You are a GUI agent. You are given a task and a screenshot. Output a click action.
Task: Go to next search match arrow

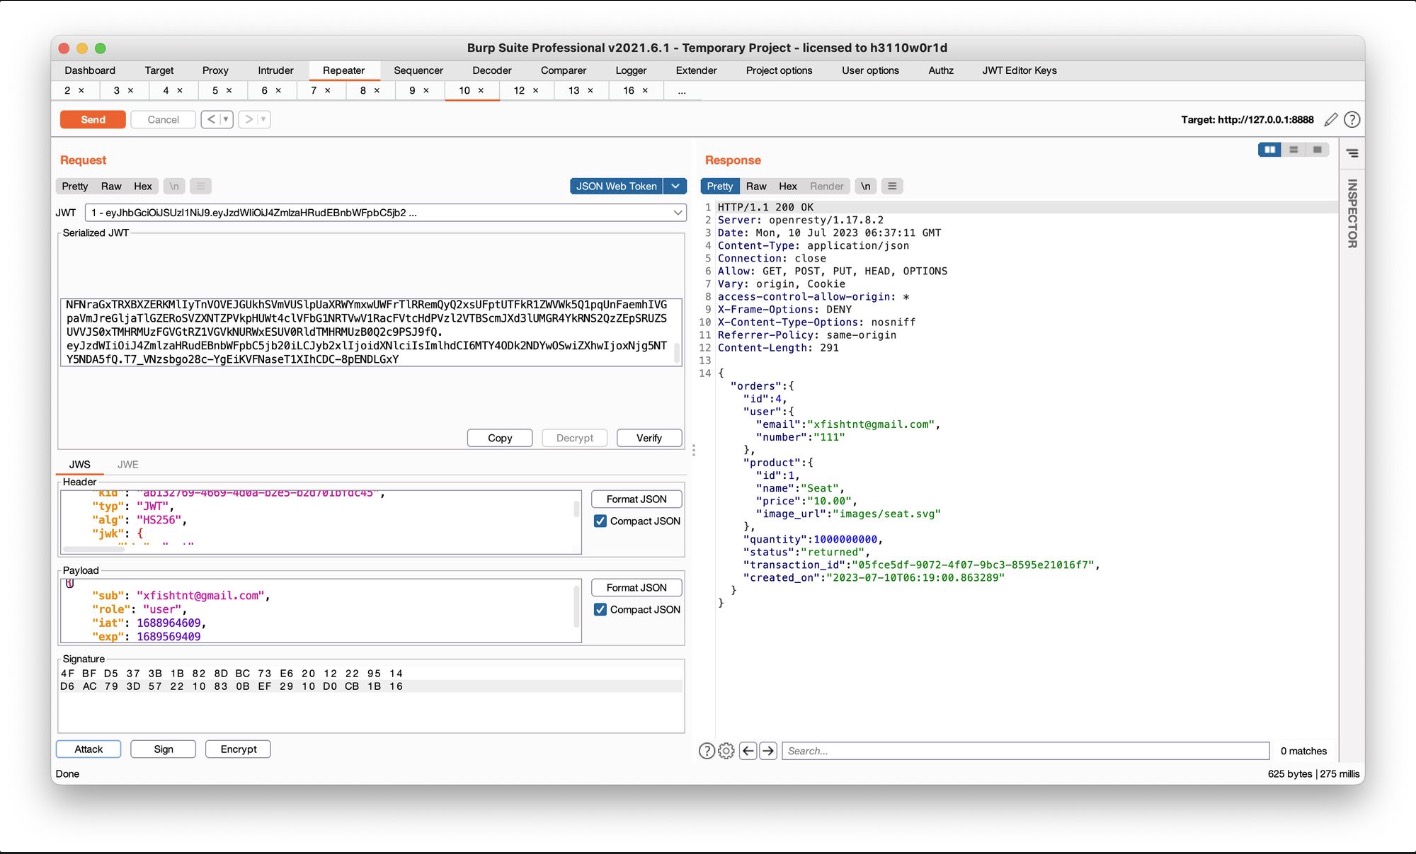[768, 751]
